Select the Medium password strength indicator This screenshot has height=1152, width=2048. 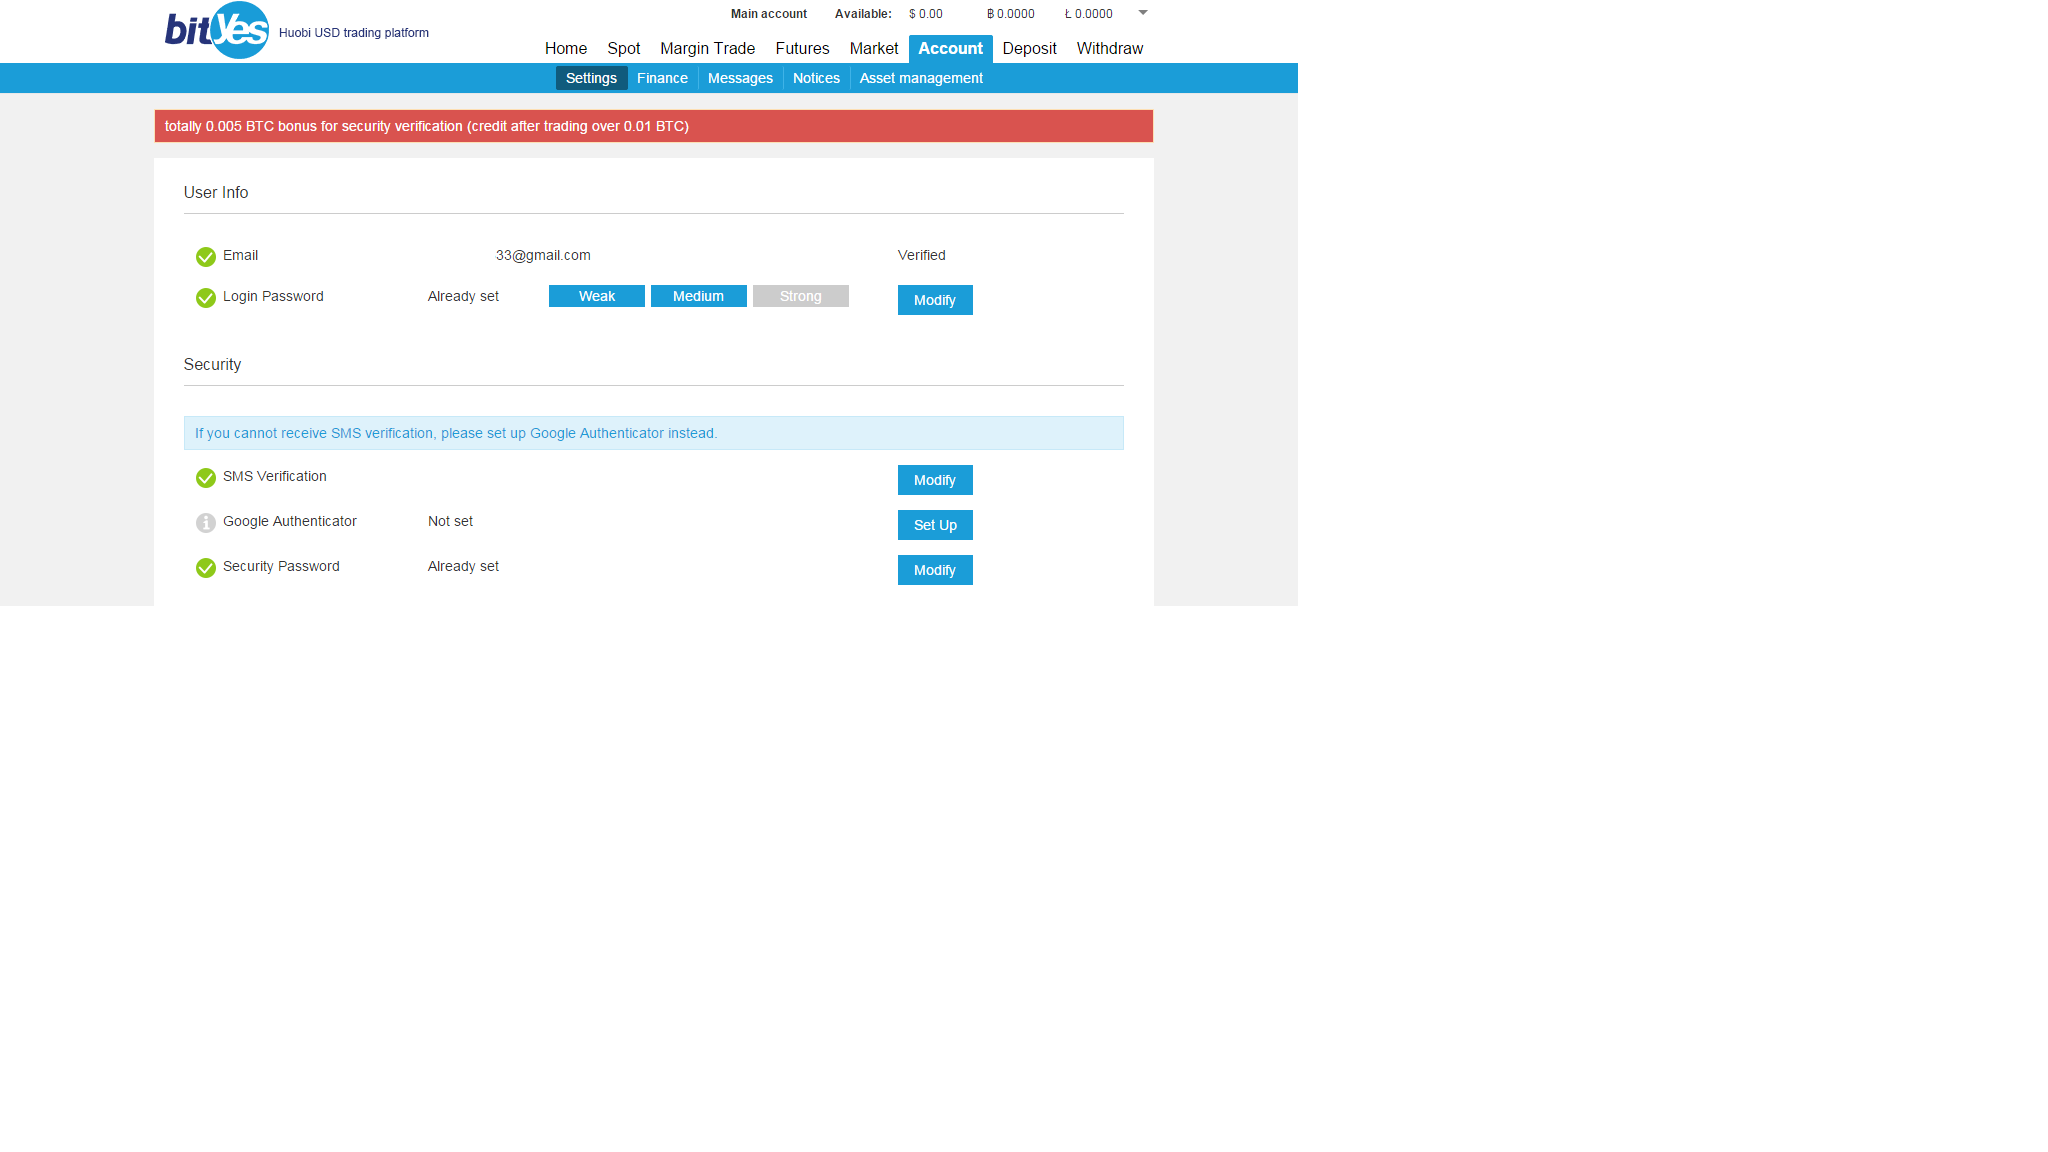click(698, 296)
